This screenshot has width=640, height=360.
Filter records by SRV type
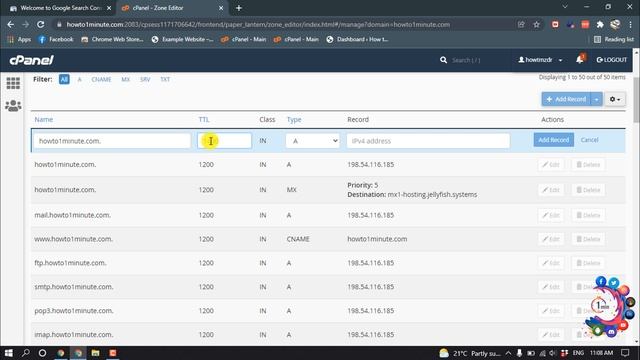coord(145,79)
